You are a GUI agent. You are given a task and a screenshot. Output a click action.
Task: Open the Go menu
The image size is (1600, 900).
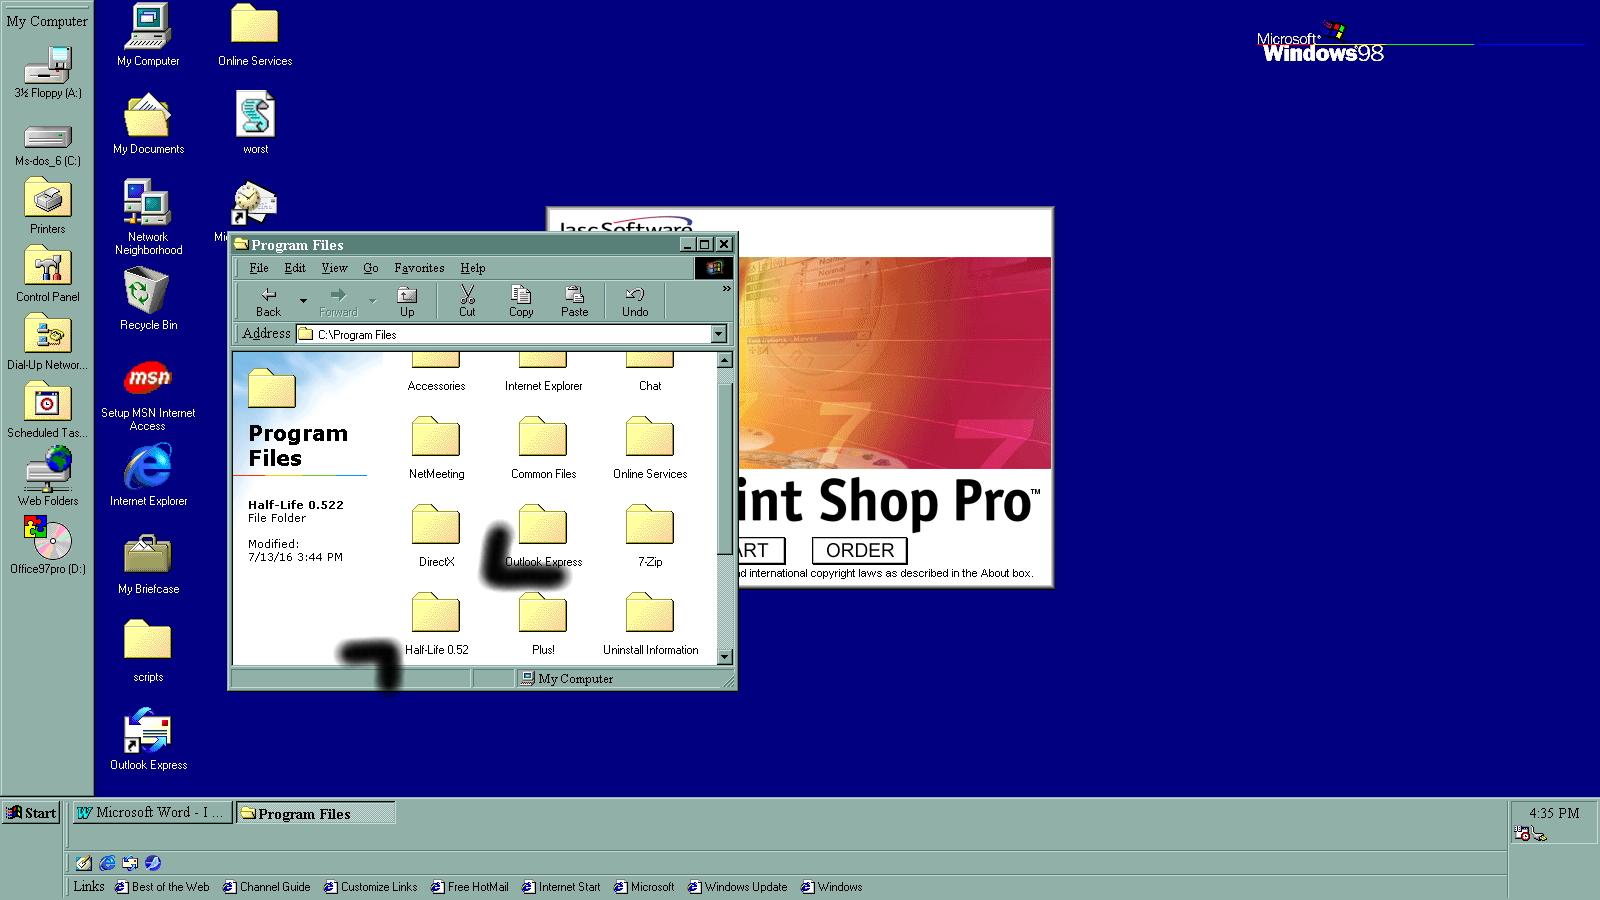pos(371,268)
